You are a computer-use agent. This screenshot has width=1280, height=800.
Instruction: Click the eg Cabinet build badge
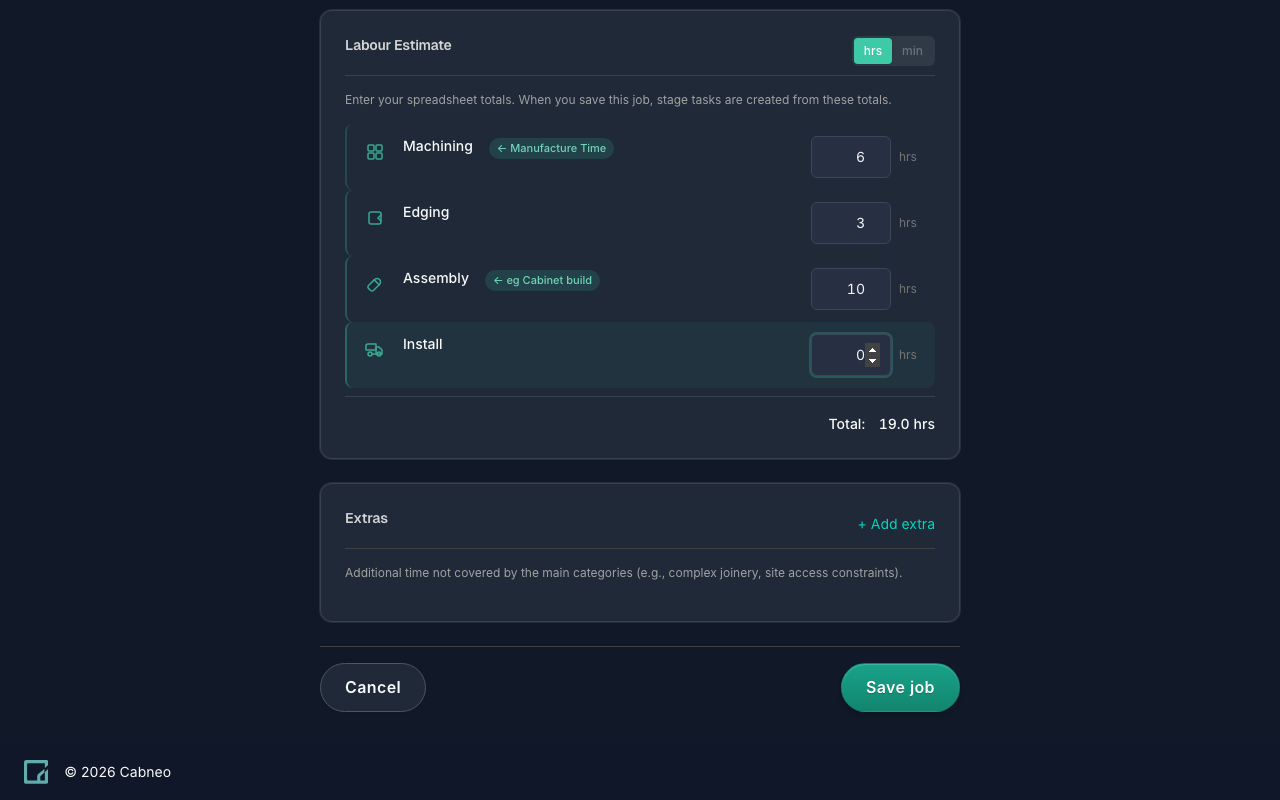click(x=542, y=280)
